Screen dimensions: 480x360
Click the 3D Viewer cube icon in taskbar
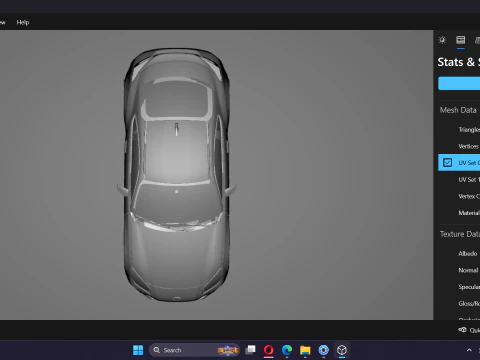342,350
